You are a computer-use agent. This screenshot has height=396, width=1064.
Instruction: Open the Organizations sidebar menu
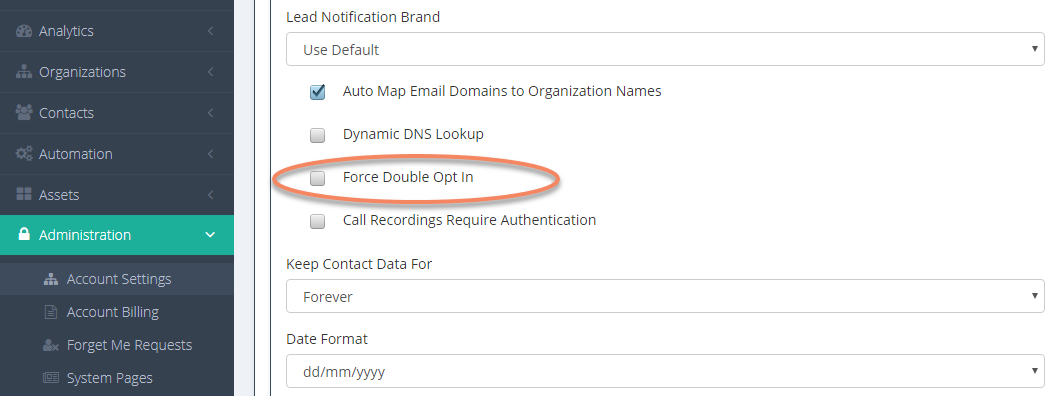pyautogui.click(x=117, y=72)
